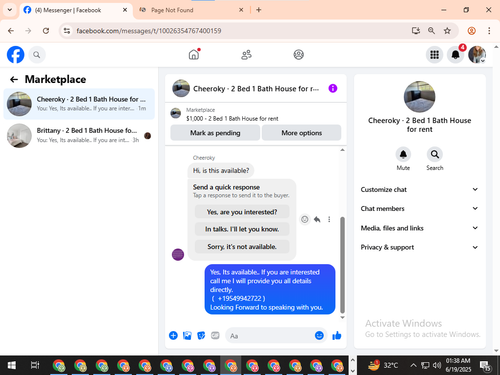This screenshot has height=375, width=500.
Task: Open the $1,000 2 Bed 1 Bath listing link
Action: click(x=232, y=119)
